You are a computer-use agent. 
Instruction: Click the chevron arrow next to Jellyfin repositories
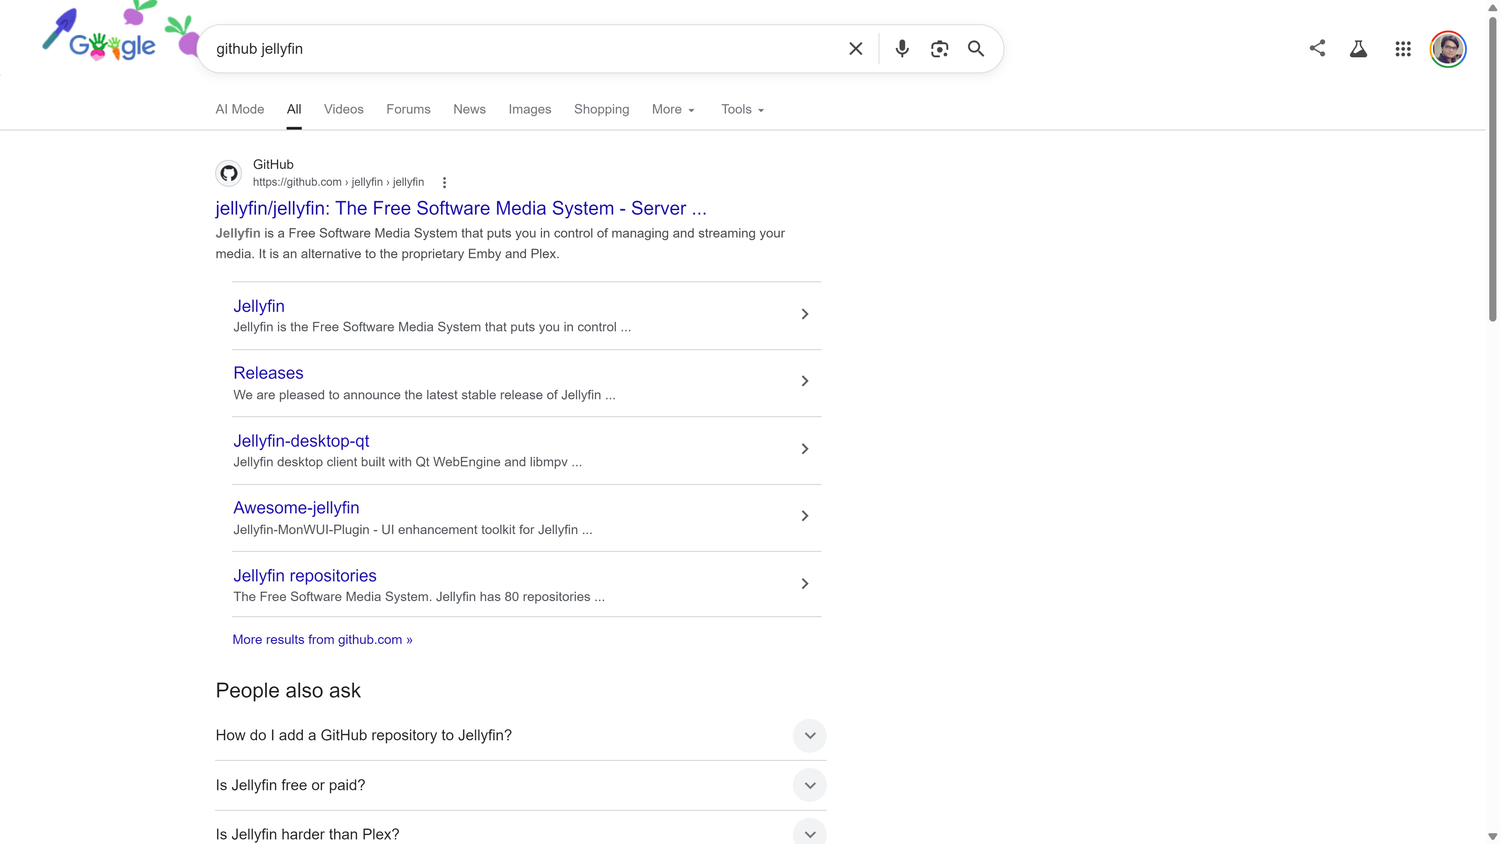click(804, 584)
